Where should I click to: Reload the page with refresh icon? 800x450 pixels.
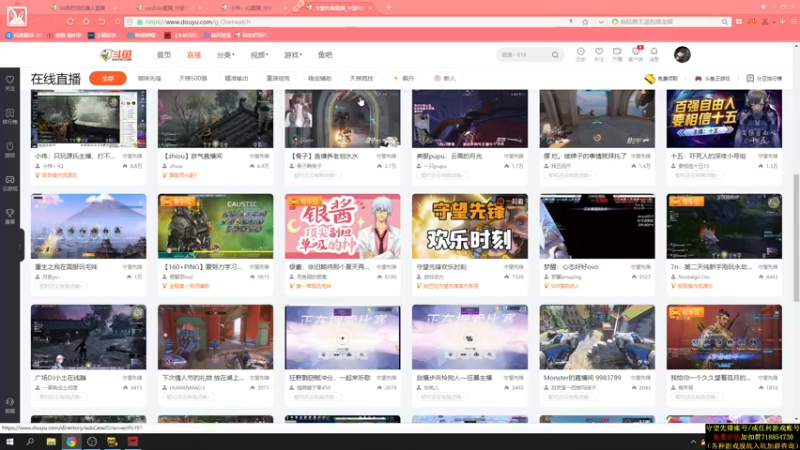tap(70, 22)
